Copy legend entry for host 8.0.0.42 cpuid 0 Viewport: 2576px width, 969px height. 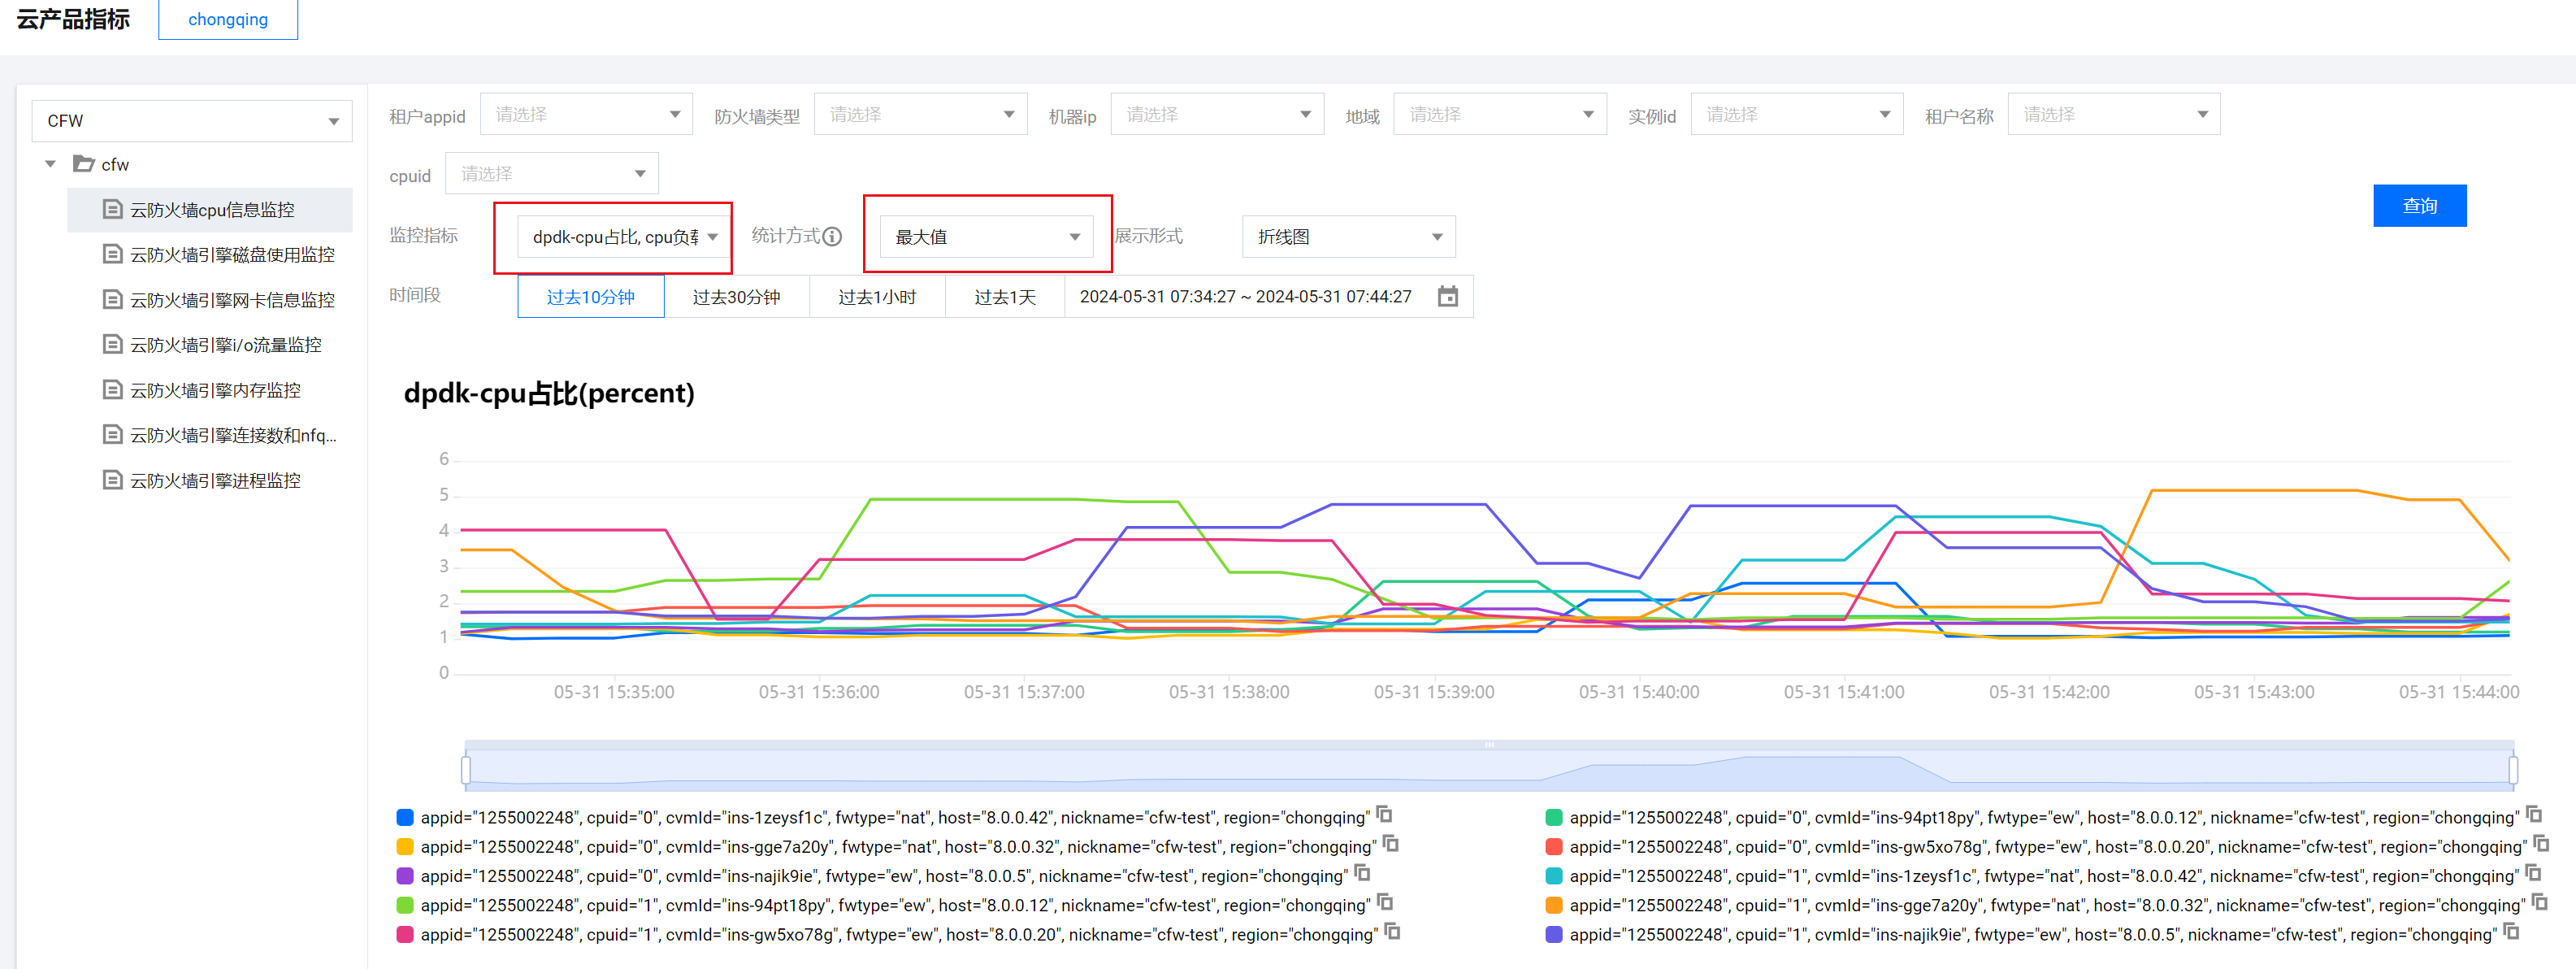1385,815
